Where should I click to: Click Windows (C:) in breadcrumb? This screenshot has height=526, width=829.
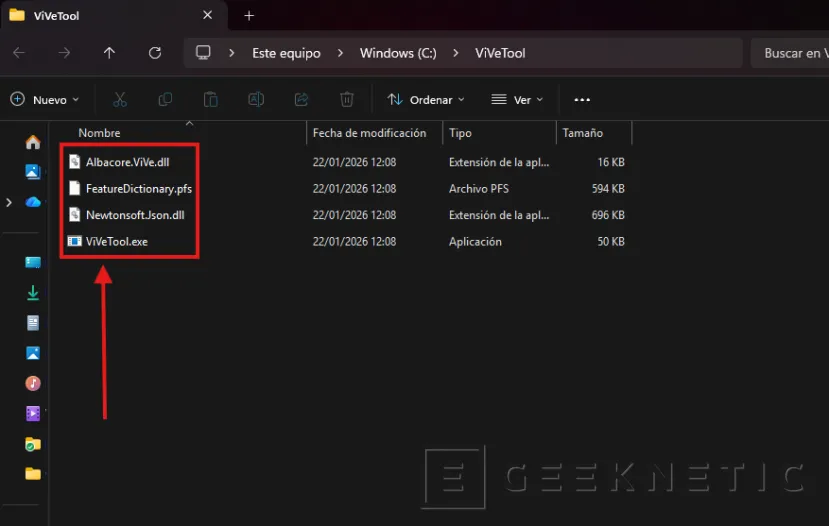[398, 53]
